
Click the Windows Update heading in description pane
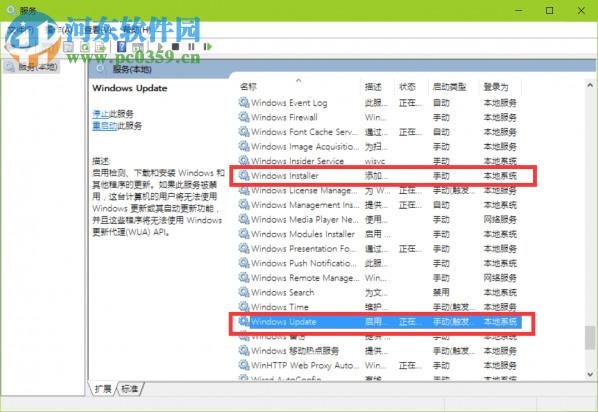tap(130, 88)
